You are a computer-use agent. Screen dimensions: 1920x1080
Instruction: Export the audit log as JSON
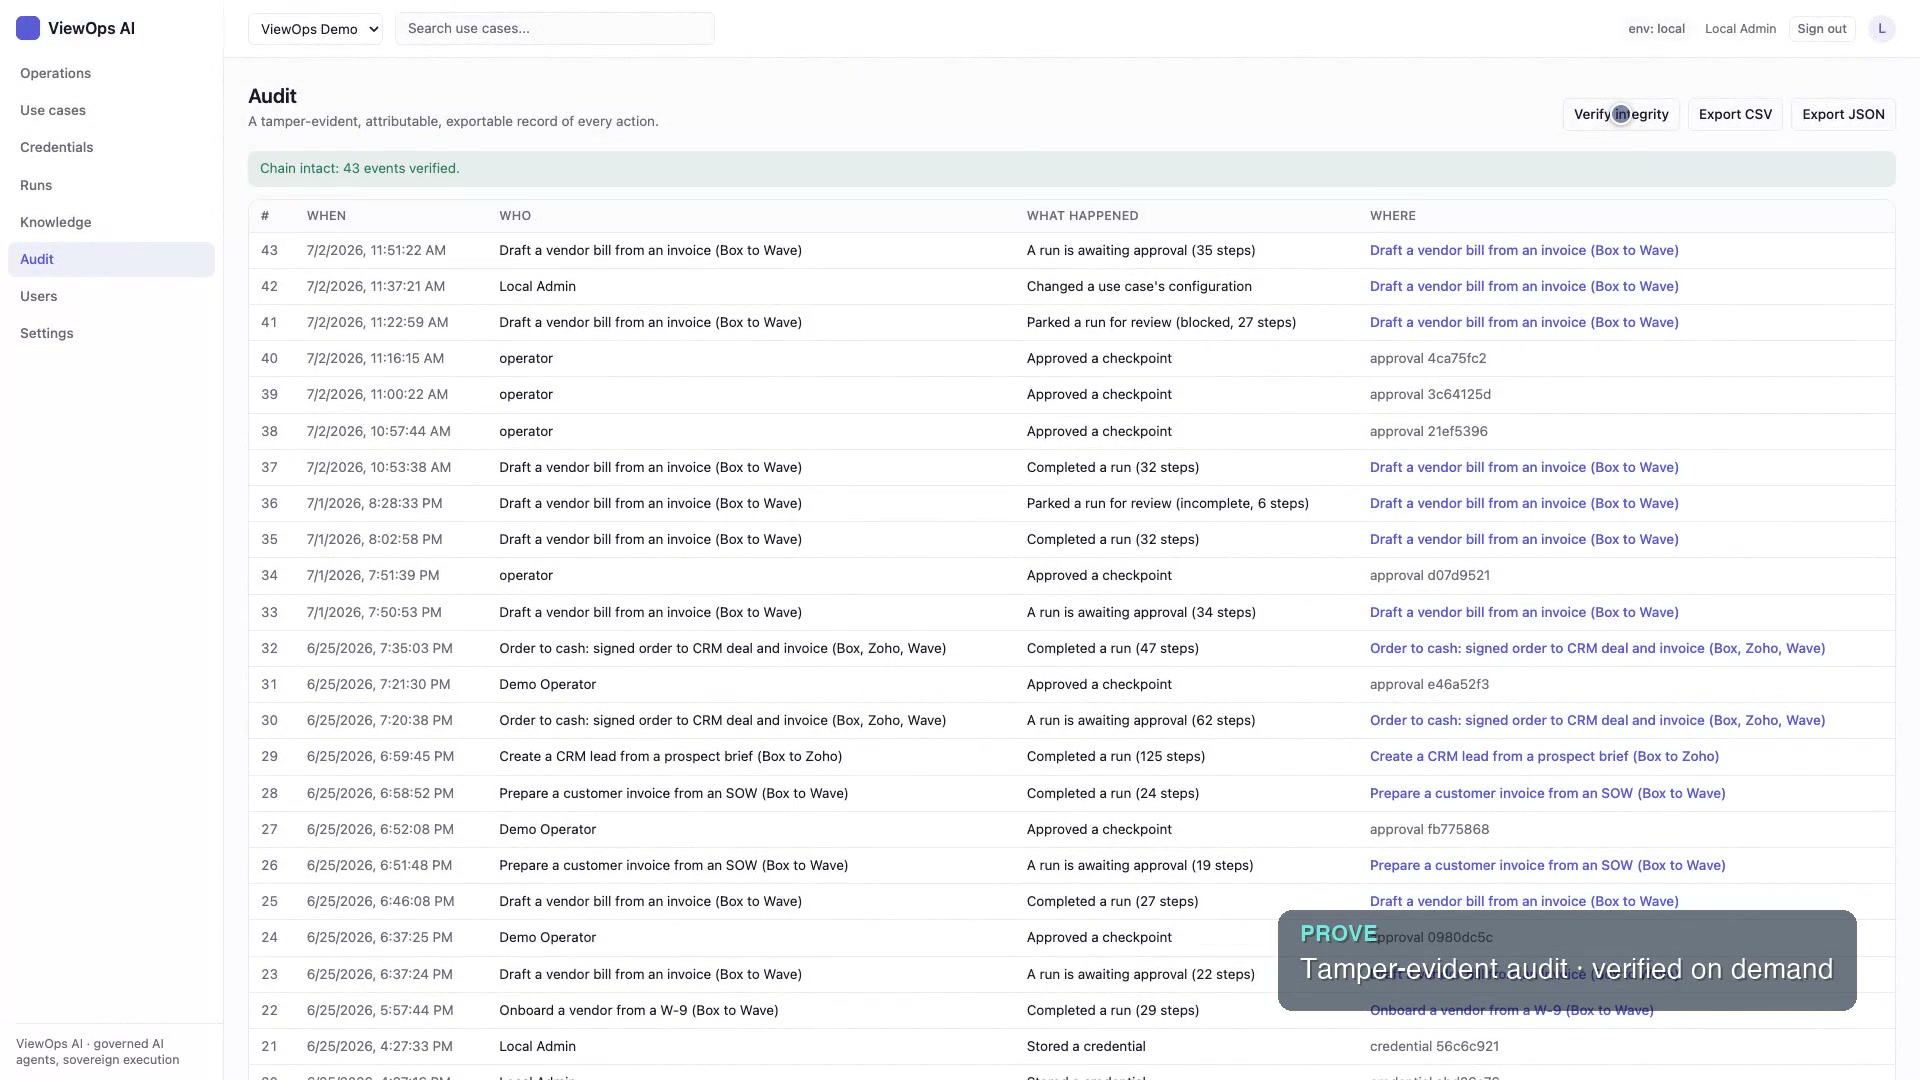point(1843,114)
